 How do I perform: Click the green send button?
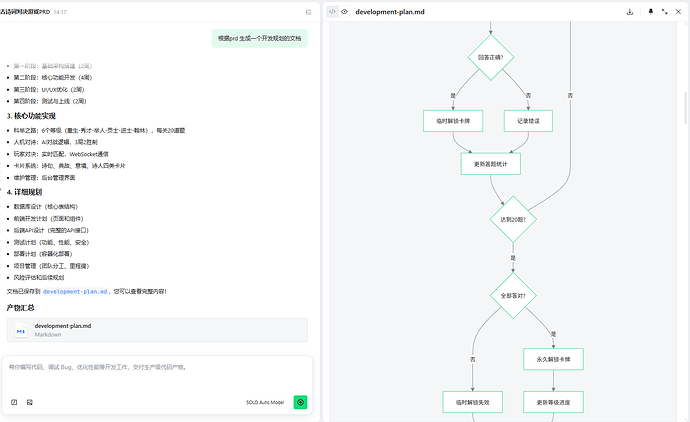coord(300,402)
